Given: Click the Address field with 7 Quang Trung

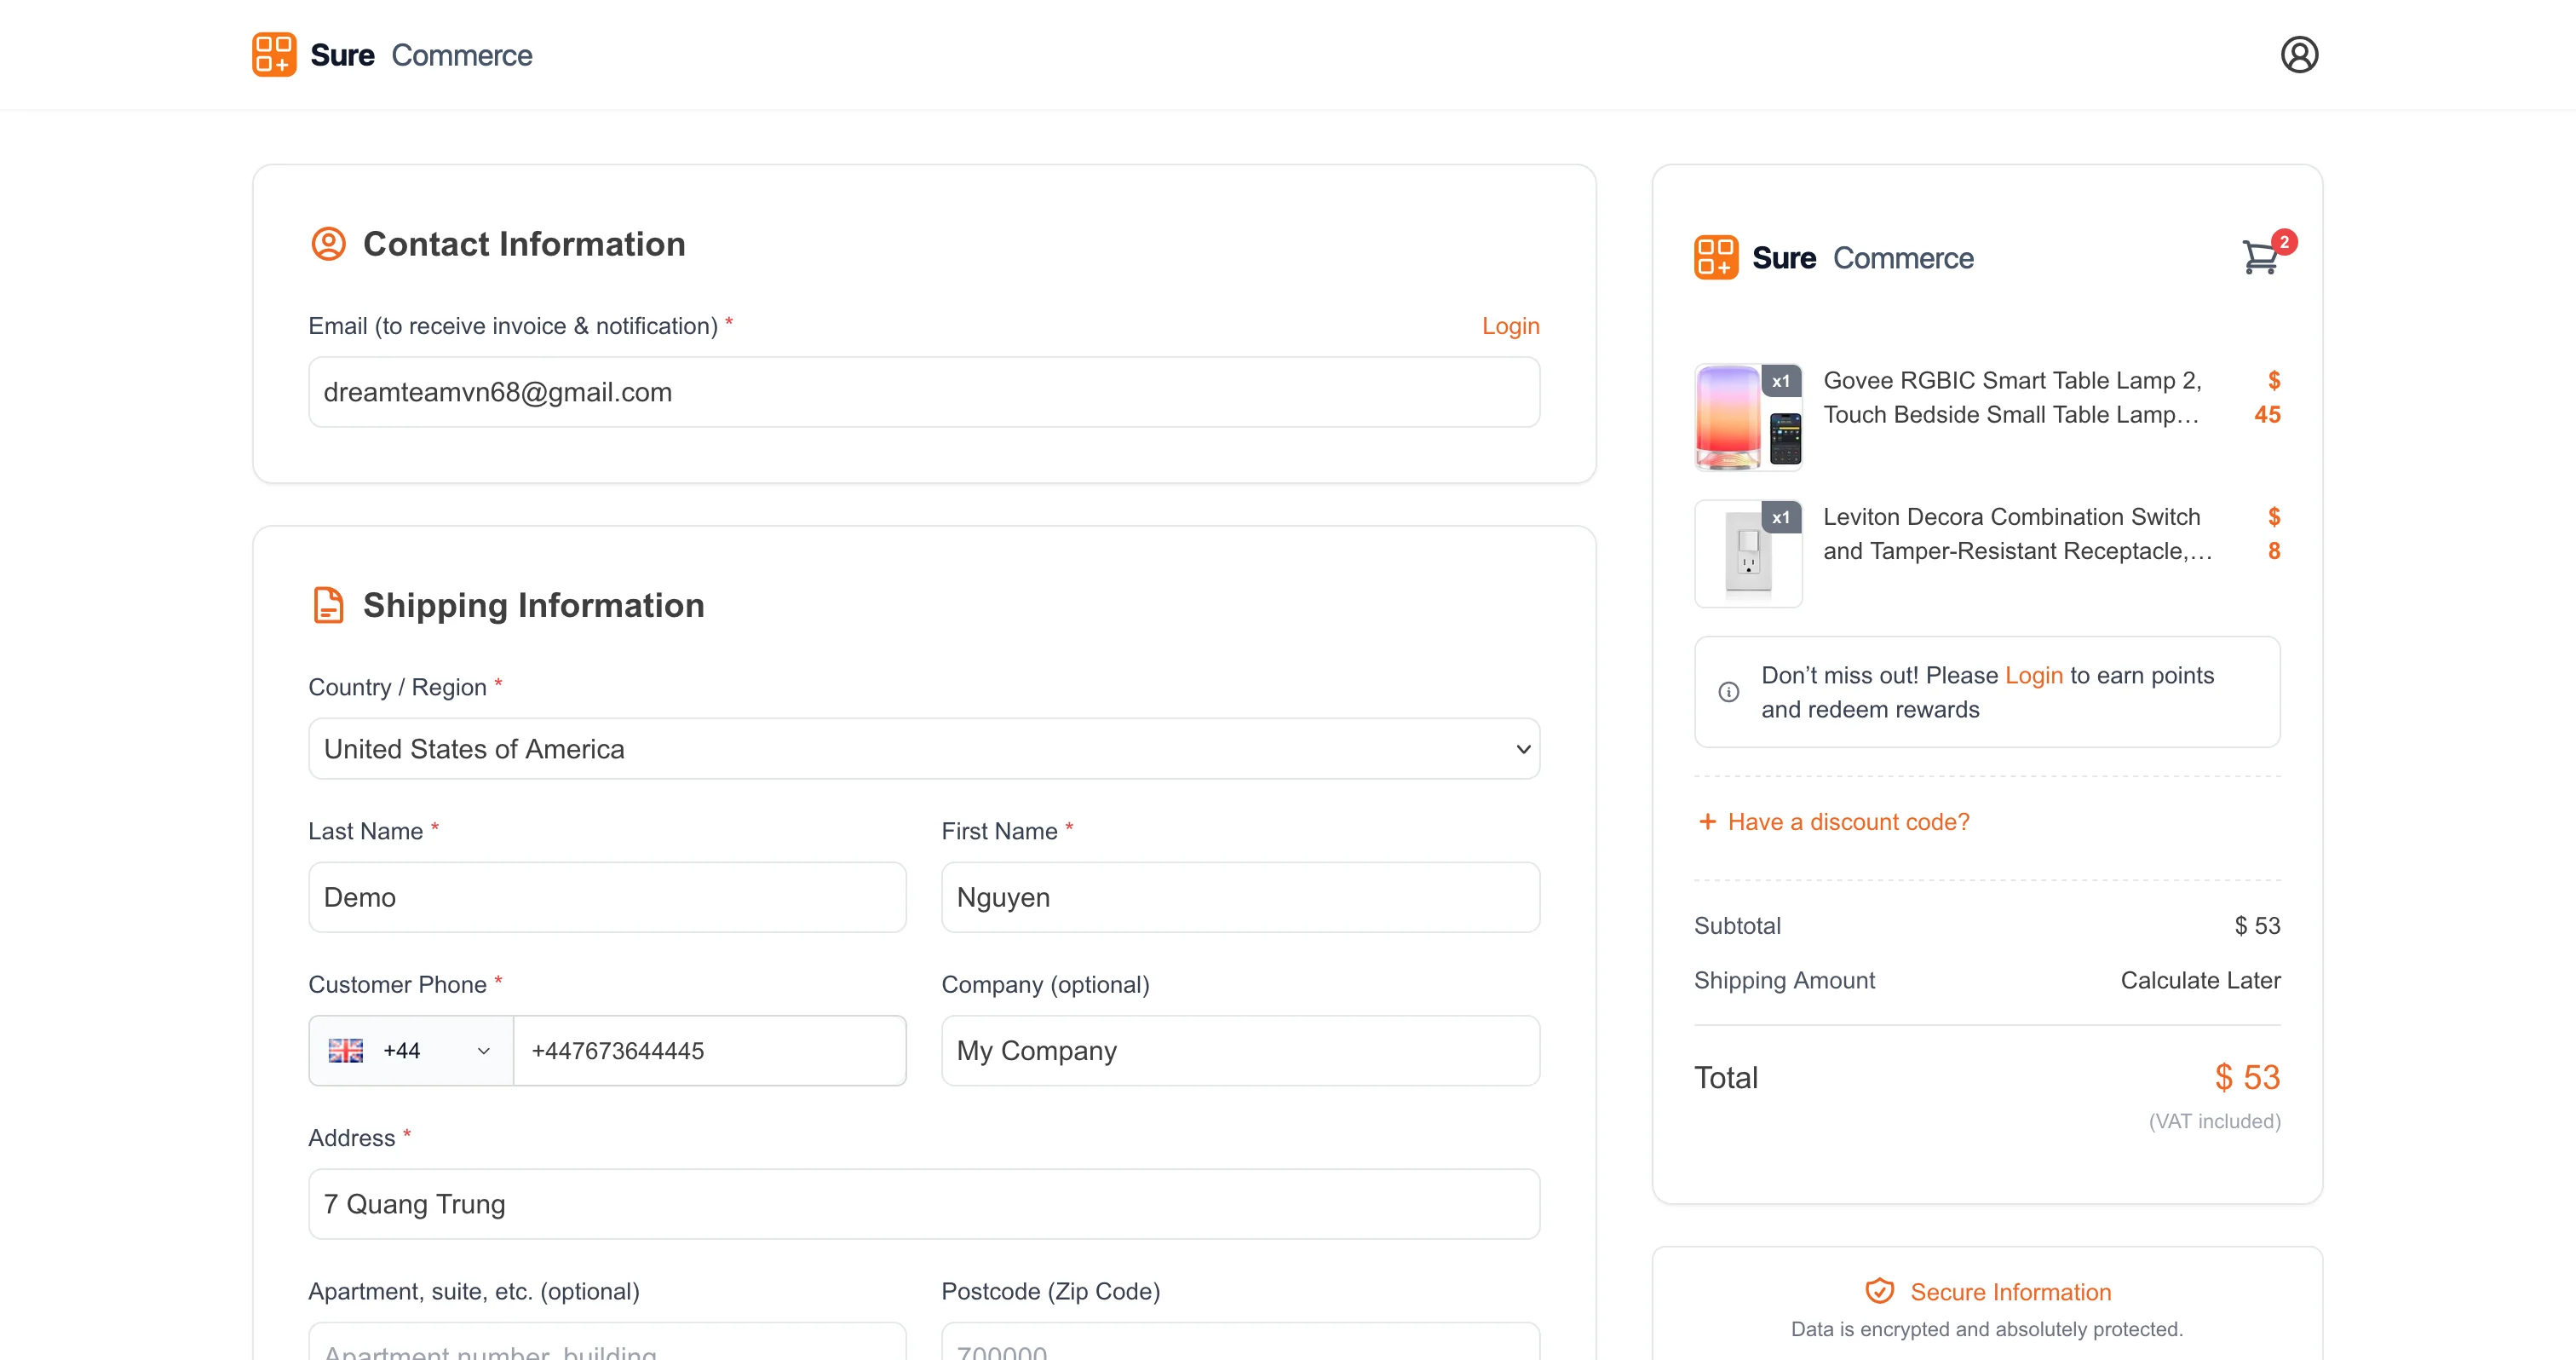Looking at the screenshot, I should [x=923, y=1204].
